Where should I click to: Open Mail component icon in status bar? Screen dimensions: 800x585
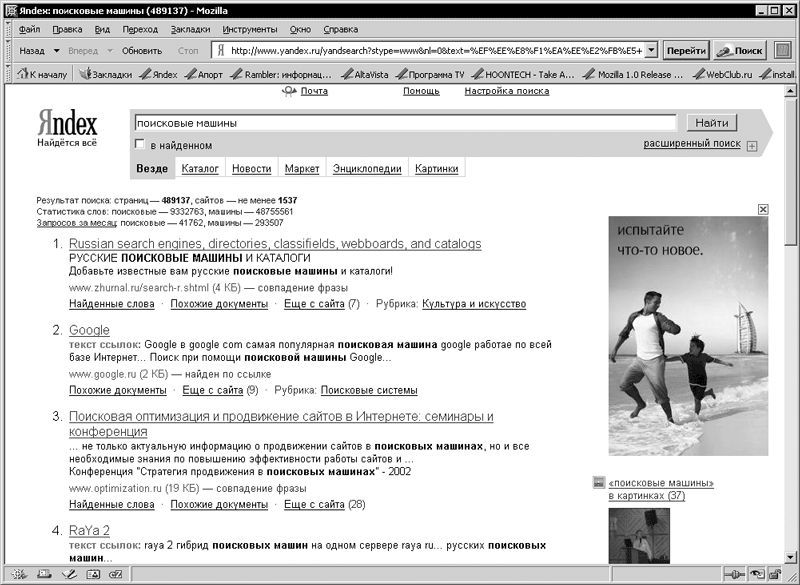(x=43, y=574)
